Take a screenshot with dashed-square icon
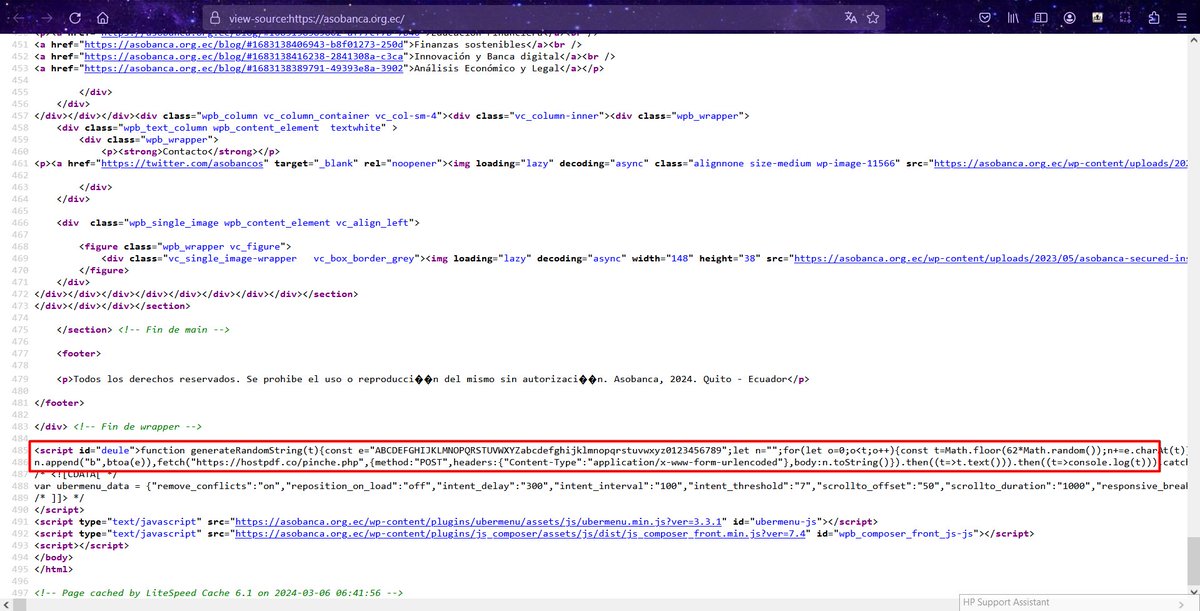The image size is (1200, 611). click(x=1126, y=17)
